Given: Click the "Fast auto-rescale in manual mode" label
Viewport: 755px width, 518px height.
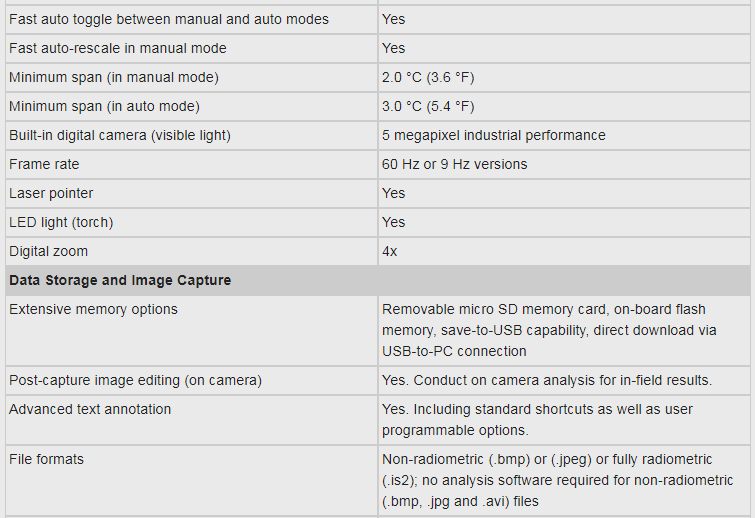Looking at the screenshot, I should pos(117,48).
